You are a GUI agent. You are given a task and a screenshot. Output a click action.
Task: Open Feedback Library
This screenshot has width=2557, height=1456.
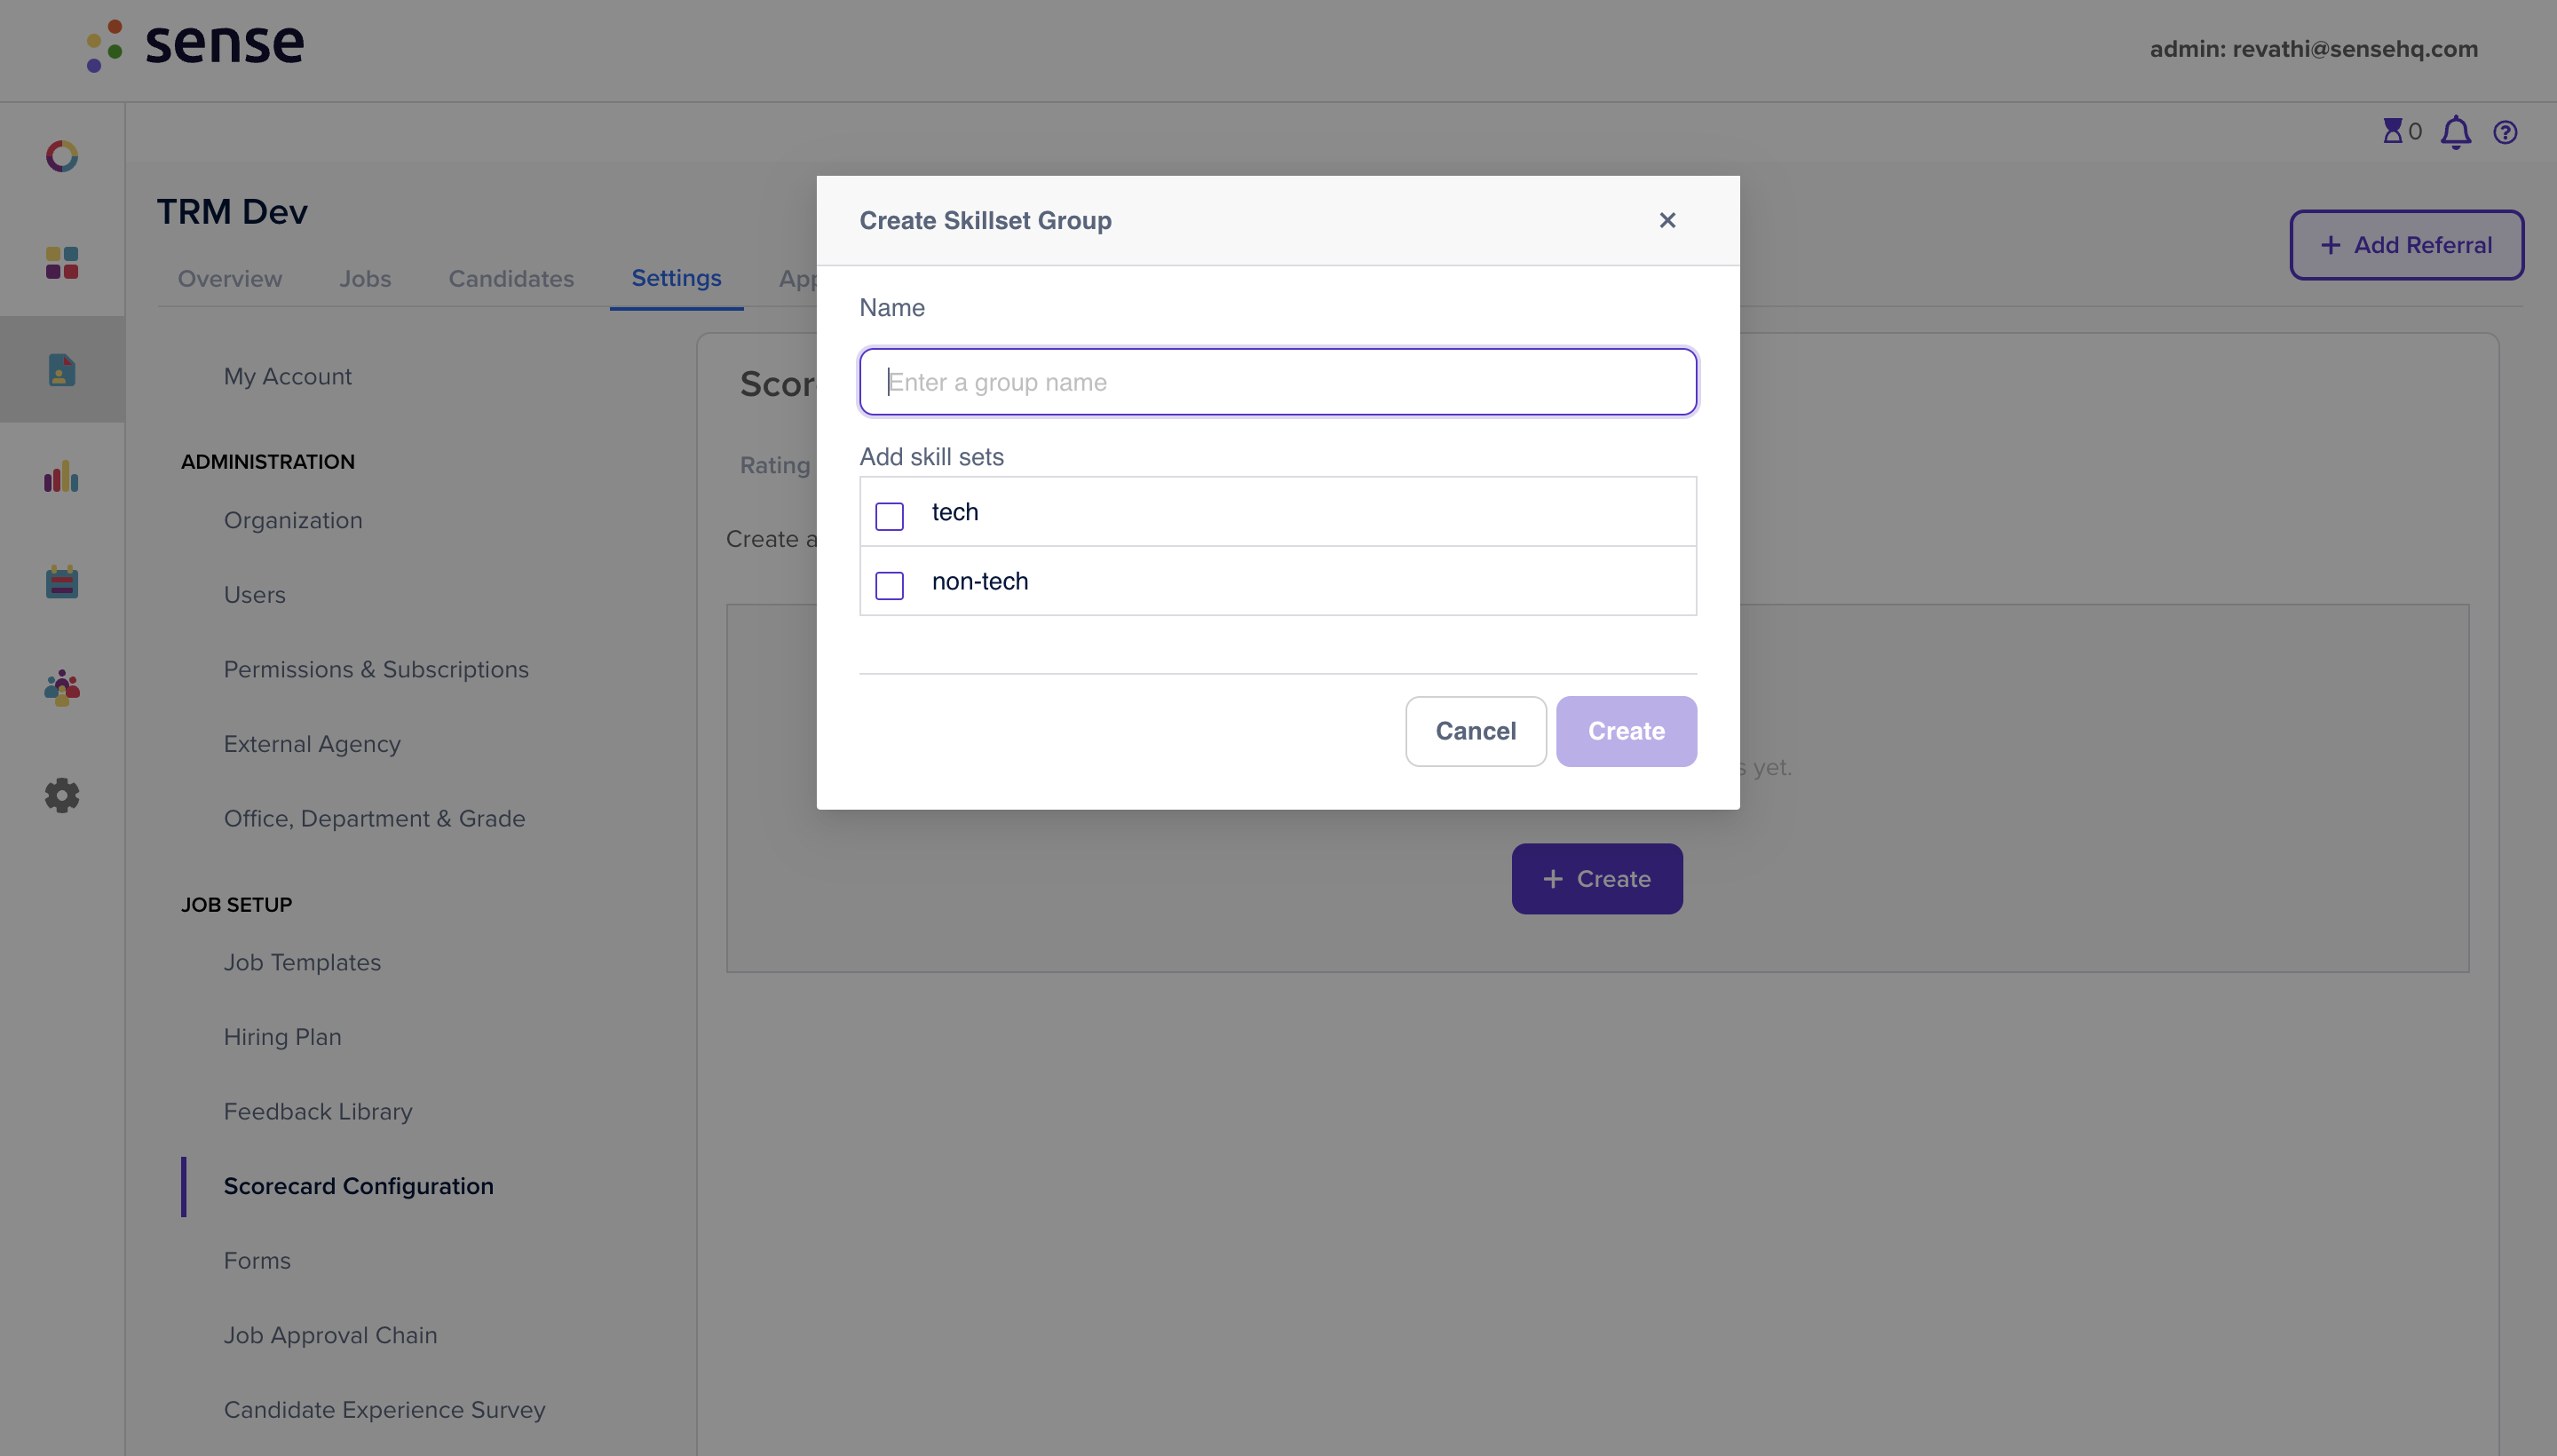coord(318,1112)
